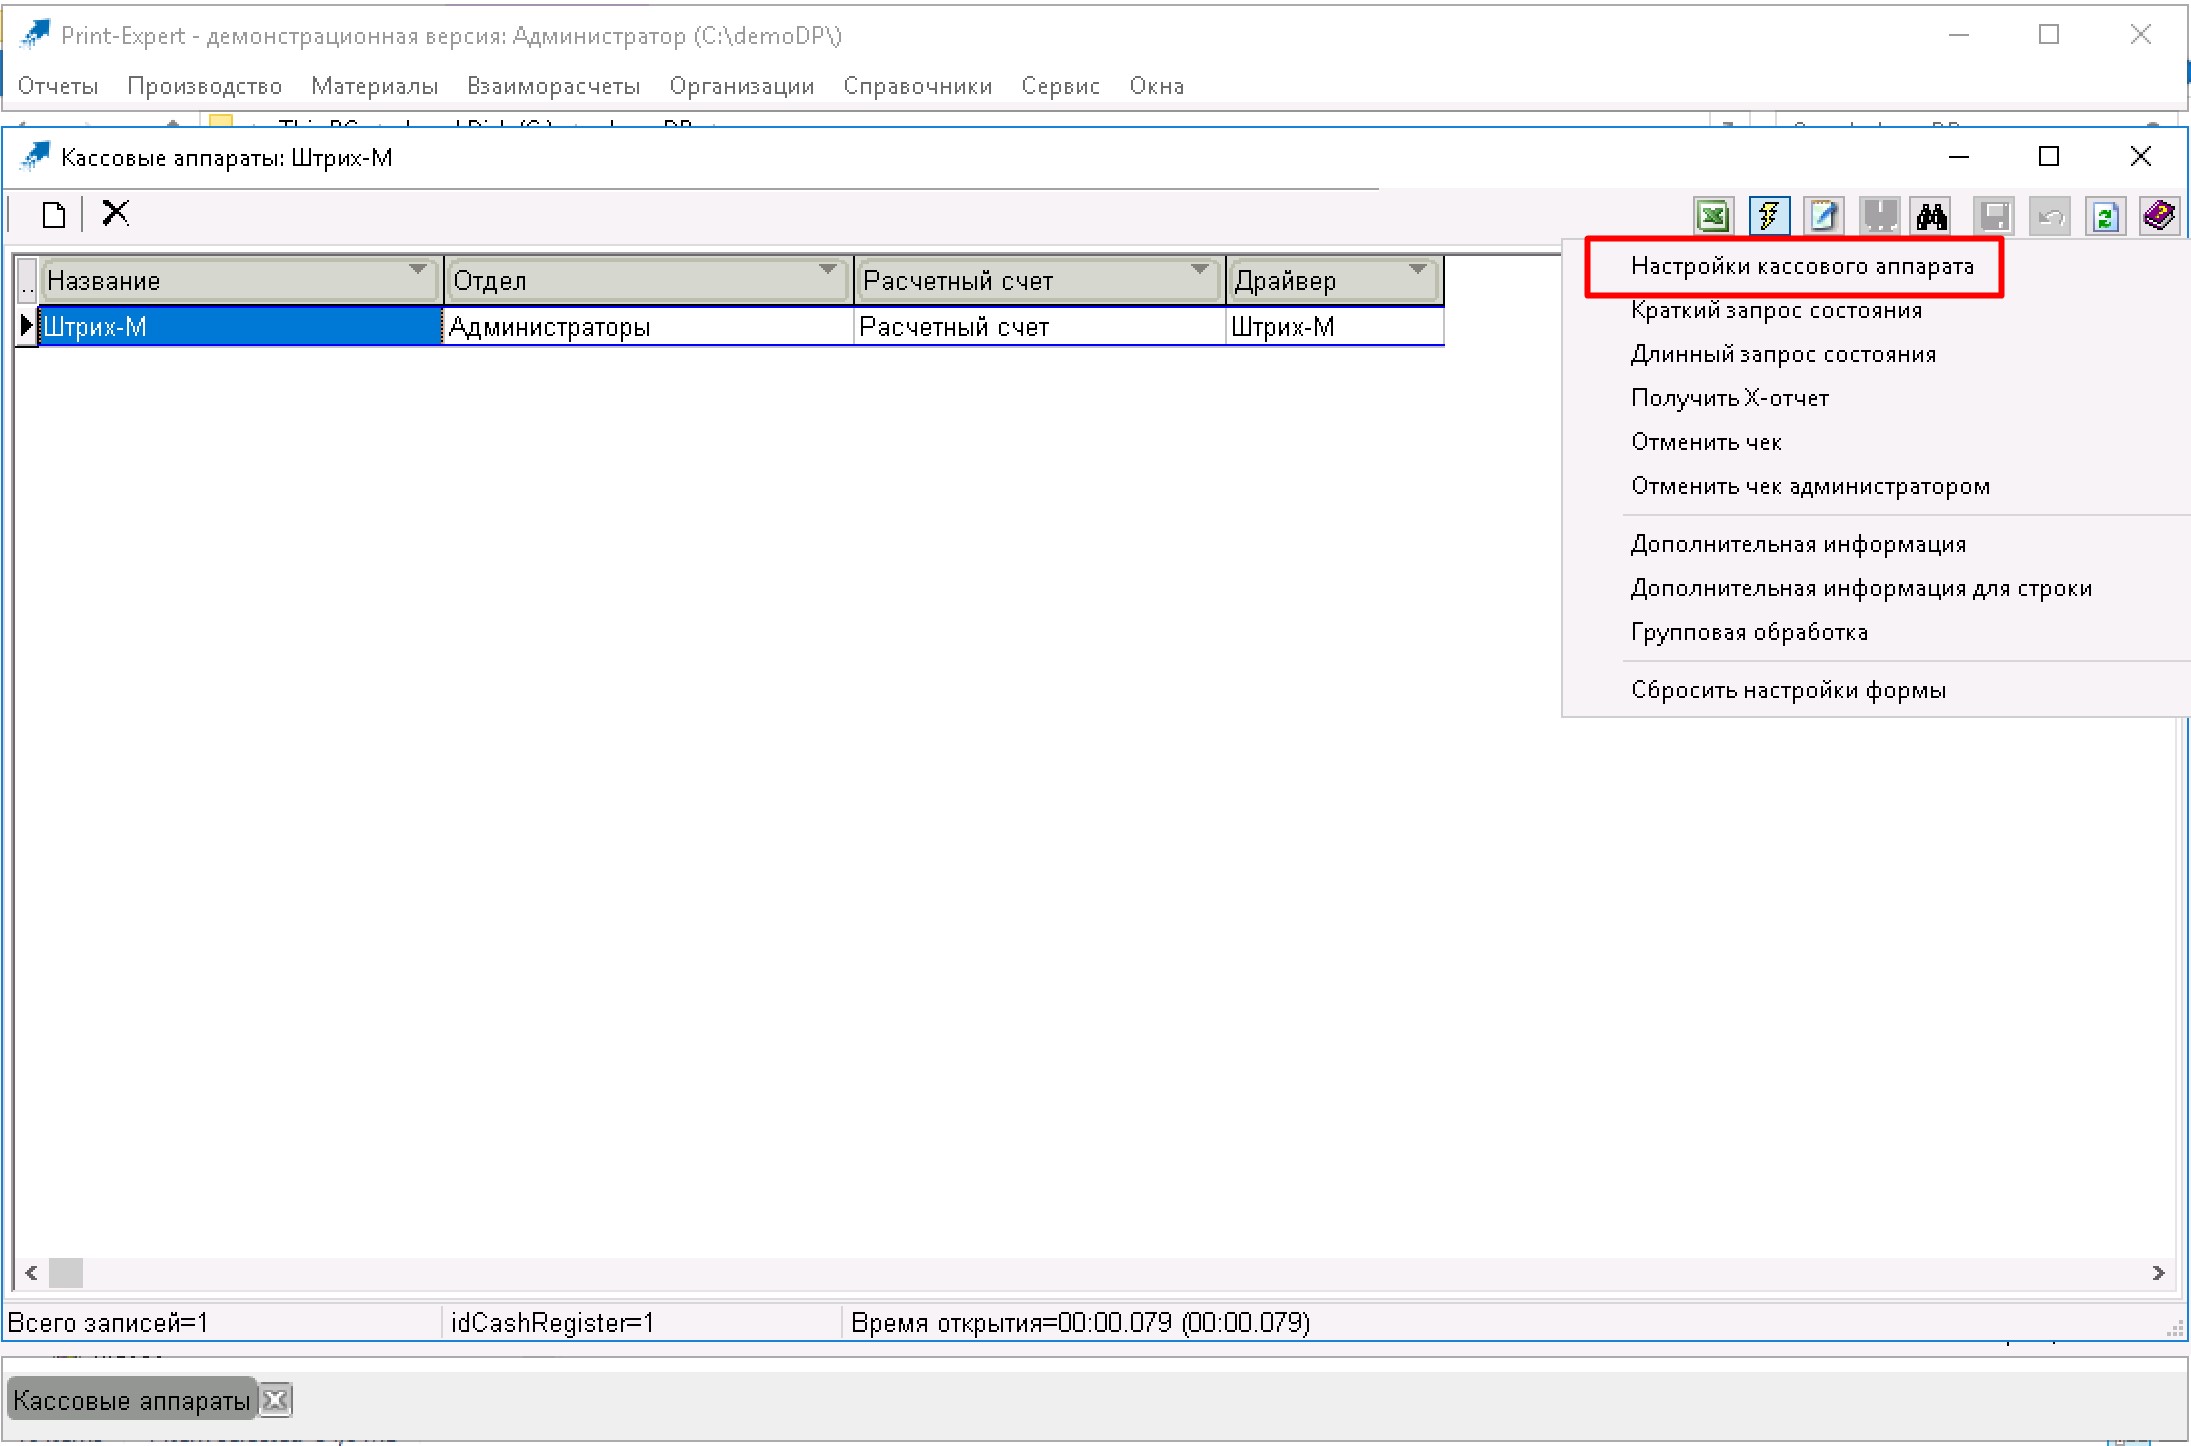Click the Штрих-М driver cell
The height and width of the screenshot is (1446, 2191).
pos(1335,327)
